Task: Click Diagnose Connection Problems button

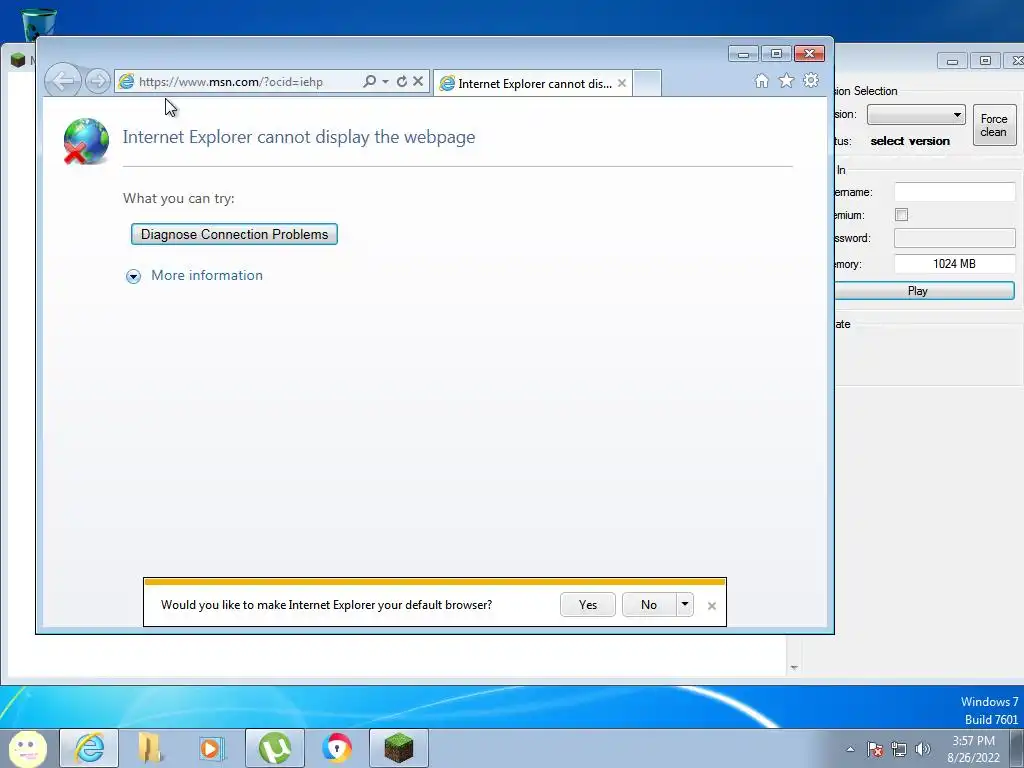Action: click(234, 234)
